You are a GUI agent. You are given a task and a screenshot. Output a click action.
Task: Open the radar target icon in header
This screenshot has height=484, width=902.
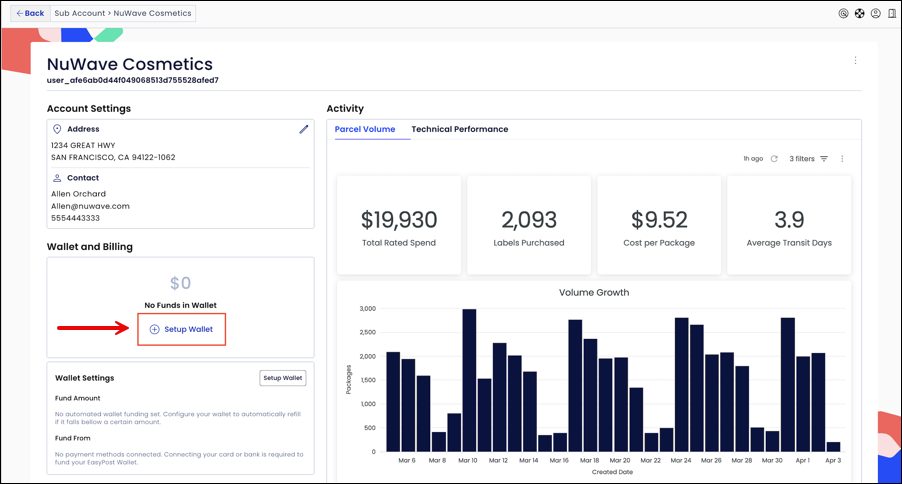pos(843,13)
